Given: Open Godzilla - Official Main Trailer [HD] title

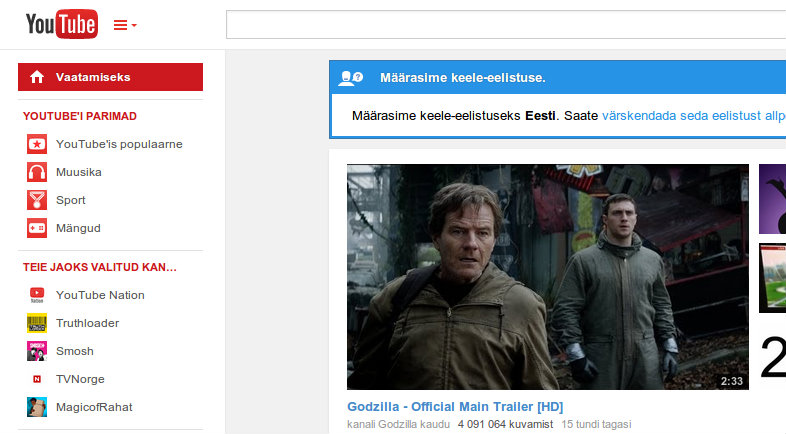Looking at the screenshot, I should [455, 406].
